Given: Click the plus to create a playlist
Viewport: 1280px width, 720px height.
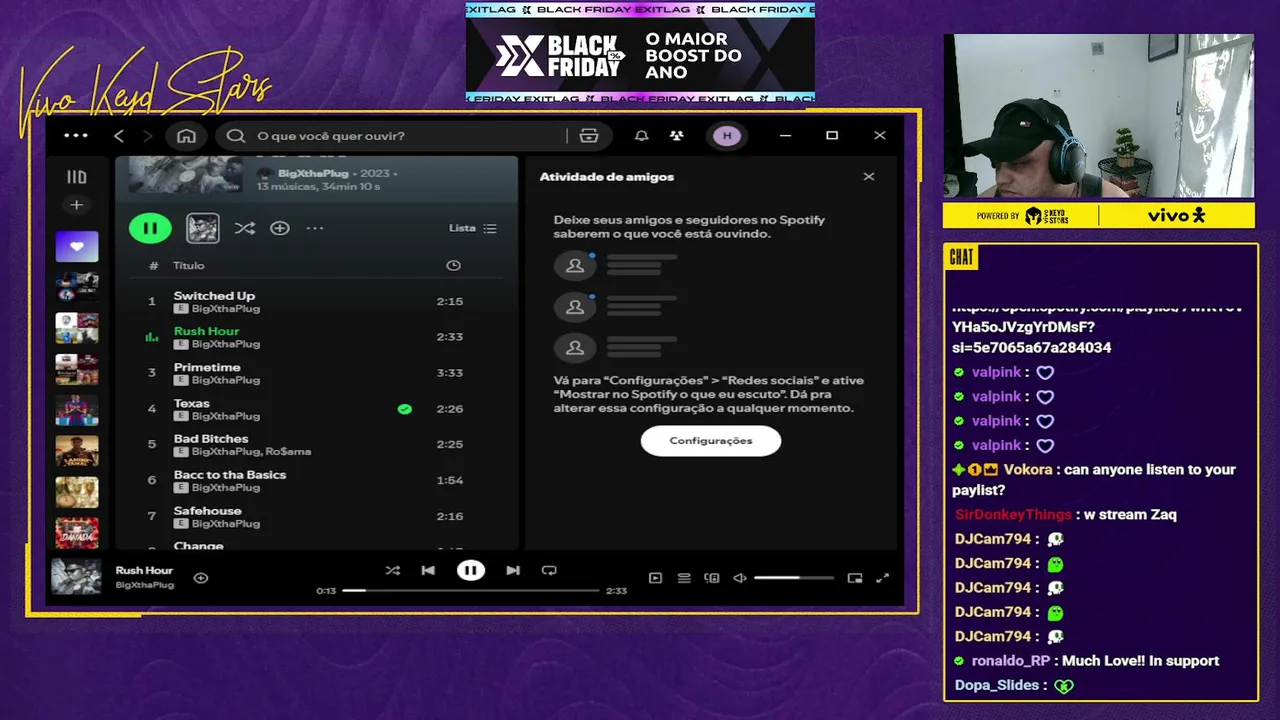Looking at the screenshot, I should point(76,205).
